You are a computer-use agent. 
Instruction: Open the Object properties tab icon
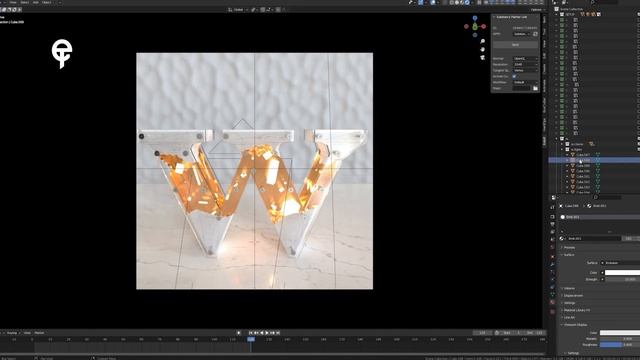tap(553, 257)
